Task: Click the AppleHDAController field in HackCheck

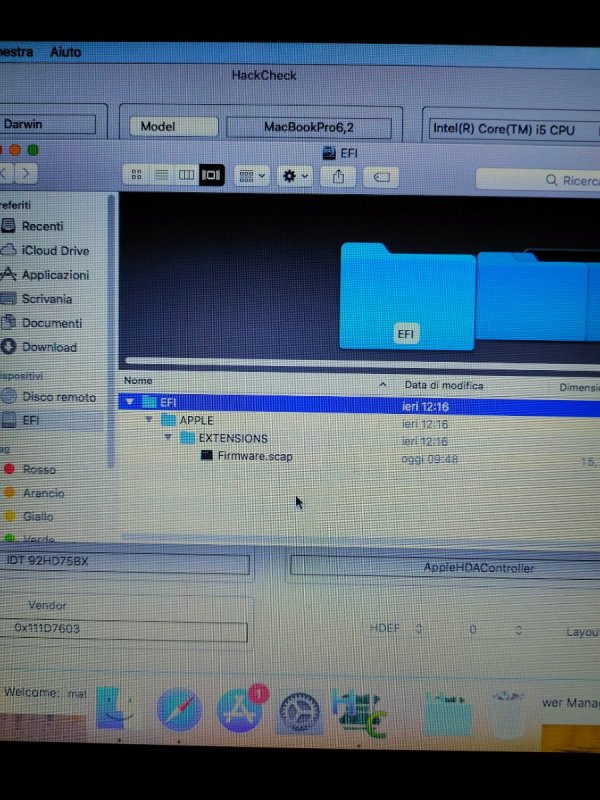Action: click(x=445, y=568)
